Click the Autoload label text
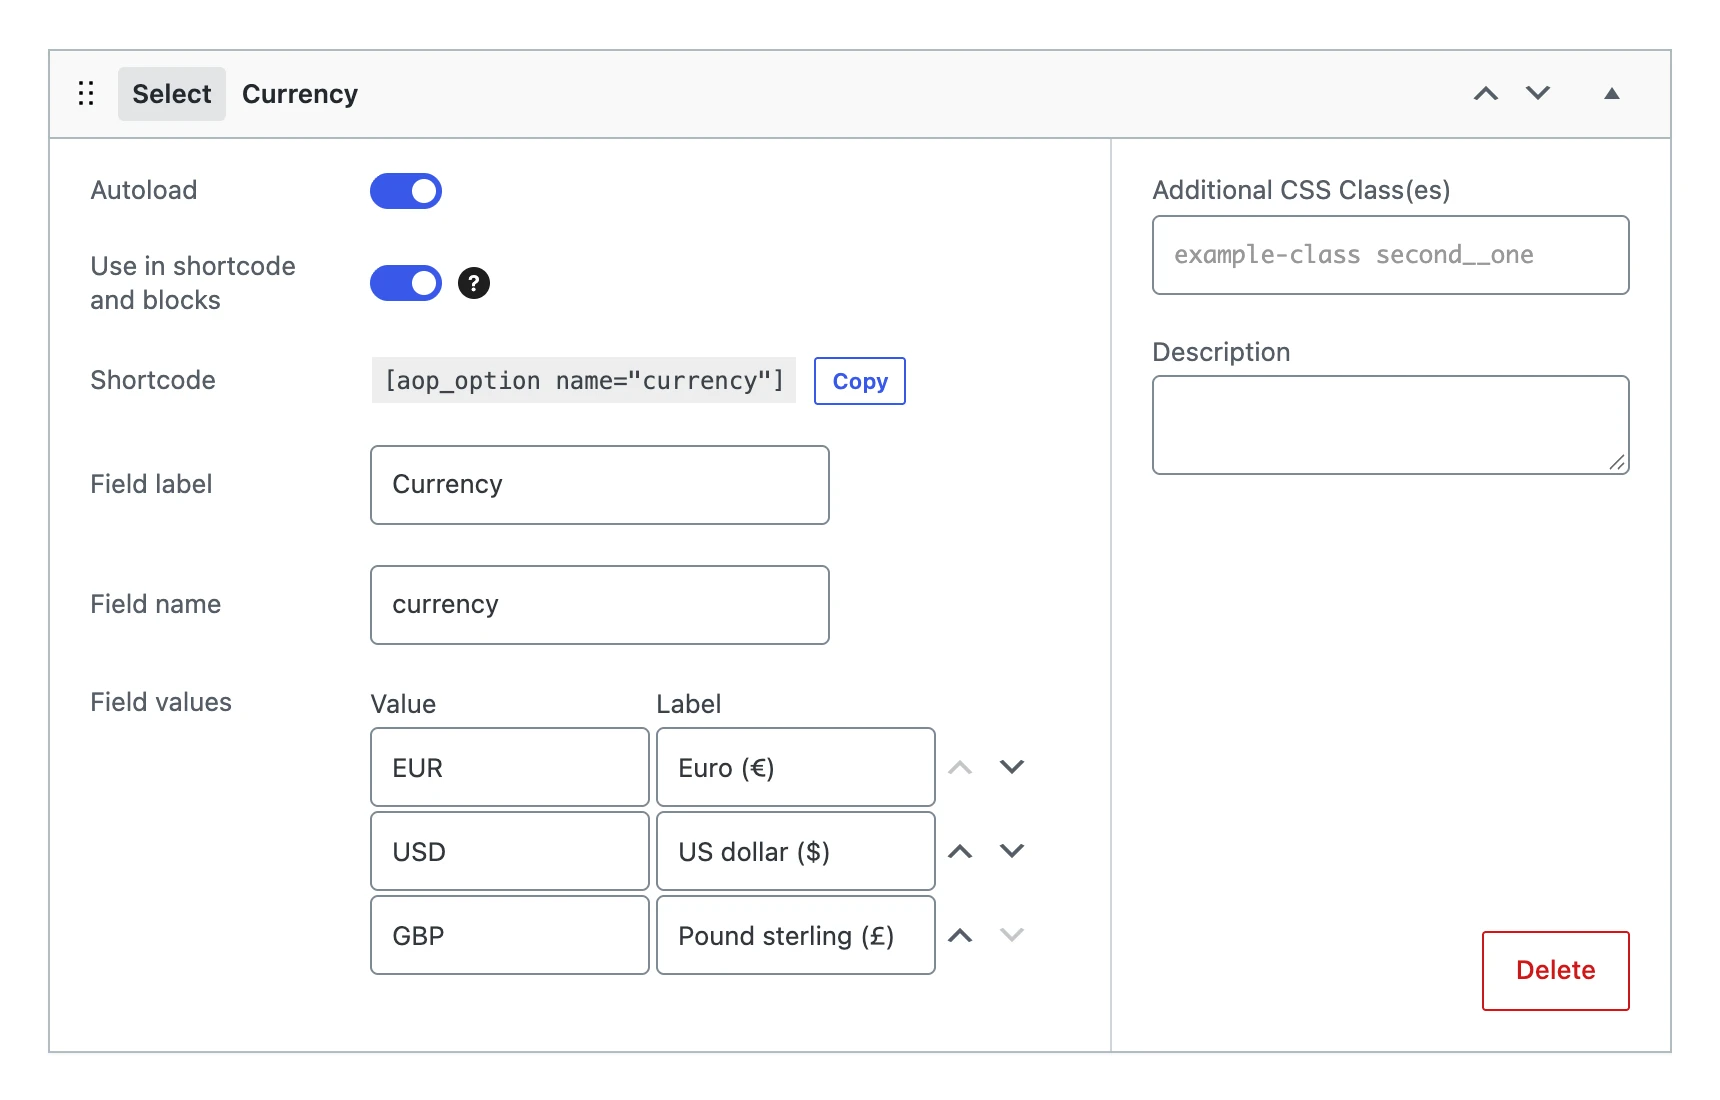 [x=144, y=190]
